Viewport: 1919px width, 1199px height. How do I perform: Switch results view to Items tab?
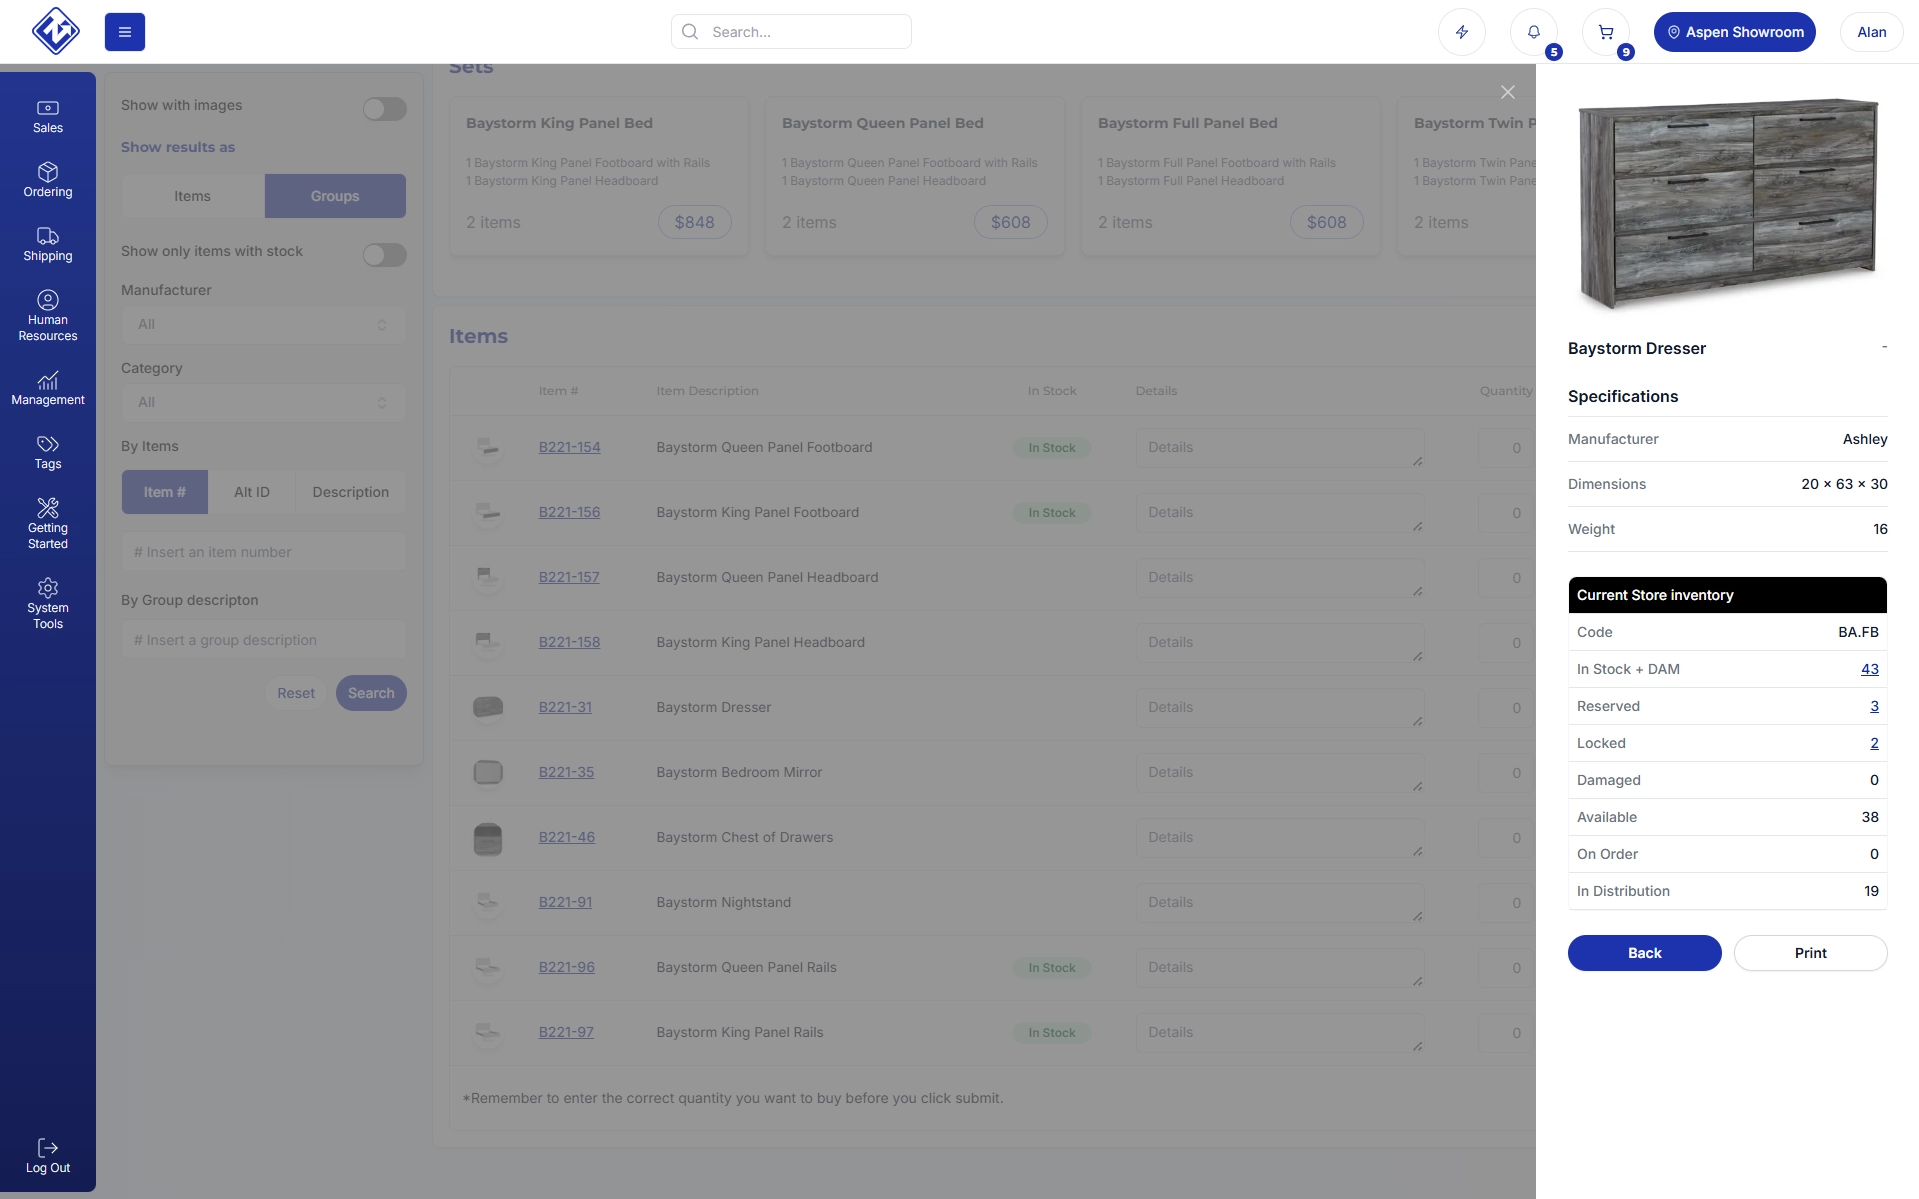coord(192,196)
